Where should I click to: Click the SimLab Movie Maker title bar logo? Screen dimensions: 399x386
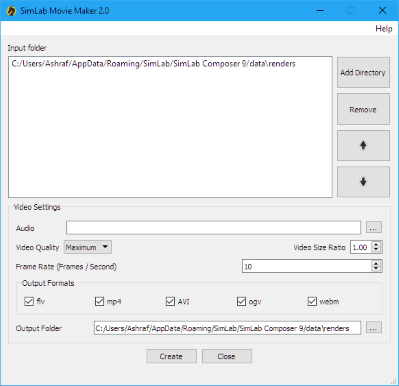[x=11, y=11]
